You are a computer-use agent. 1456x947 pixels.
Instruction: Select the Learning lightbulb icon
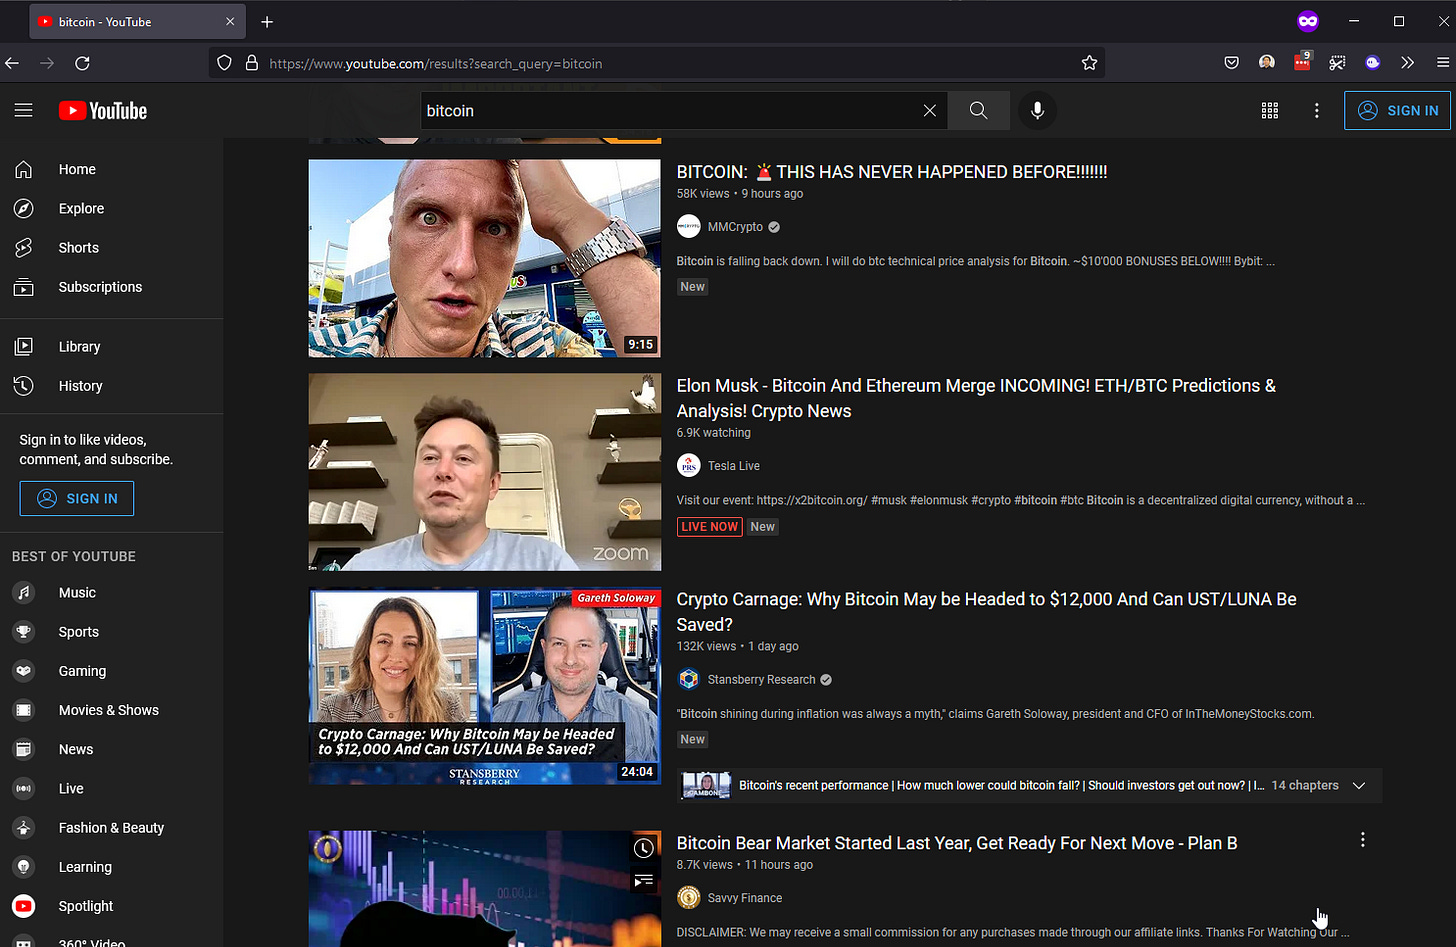(24, 867)
